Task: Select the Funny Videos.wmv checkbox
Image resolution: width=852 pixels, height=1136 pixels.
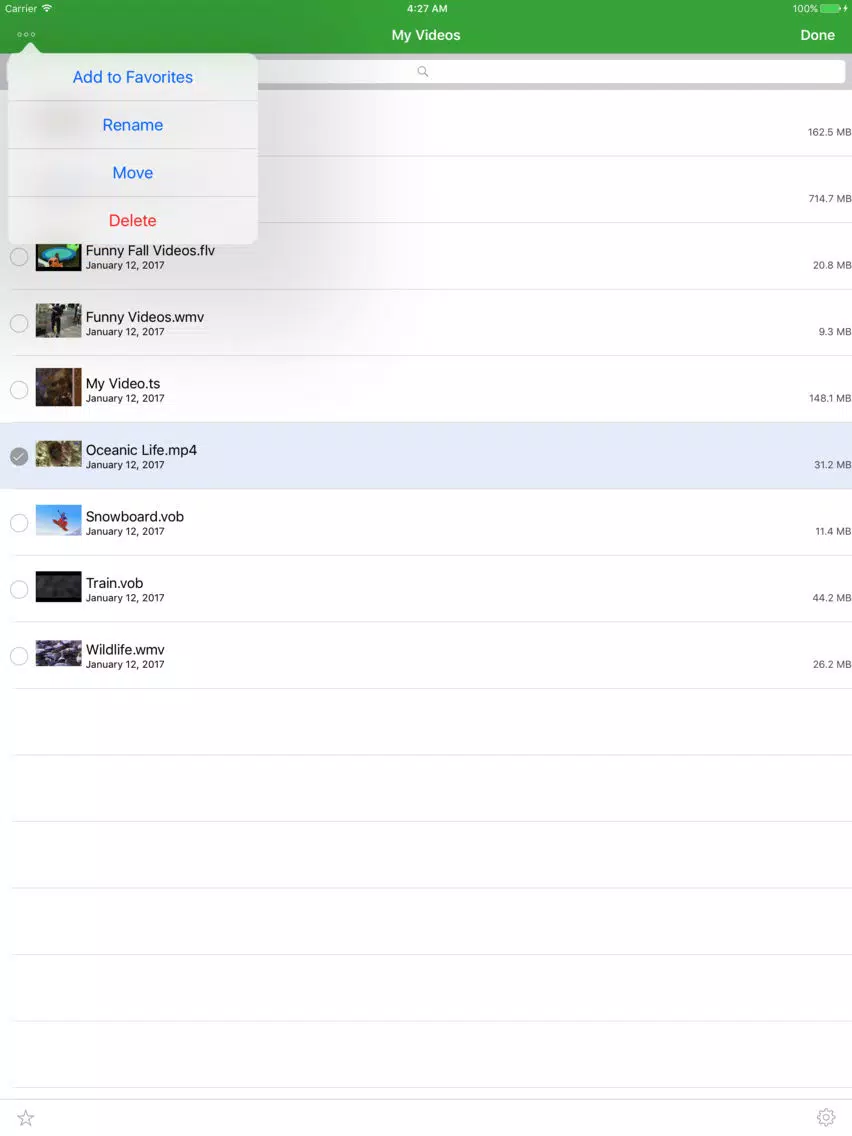Action: (x=19, y=323)
